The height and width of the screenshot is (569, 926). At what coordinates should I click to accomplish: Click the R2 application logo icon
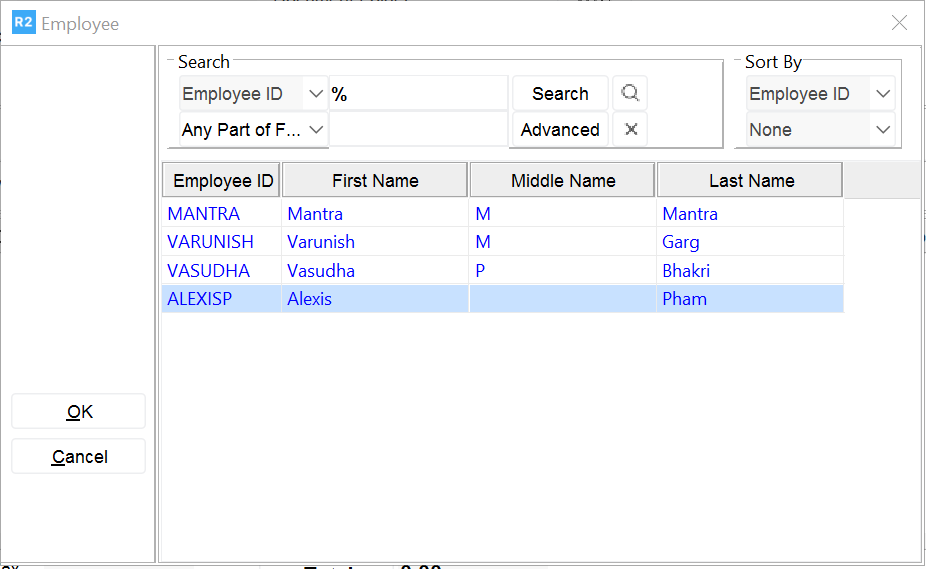coord(23,22)
